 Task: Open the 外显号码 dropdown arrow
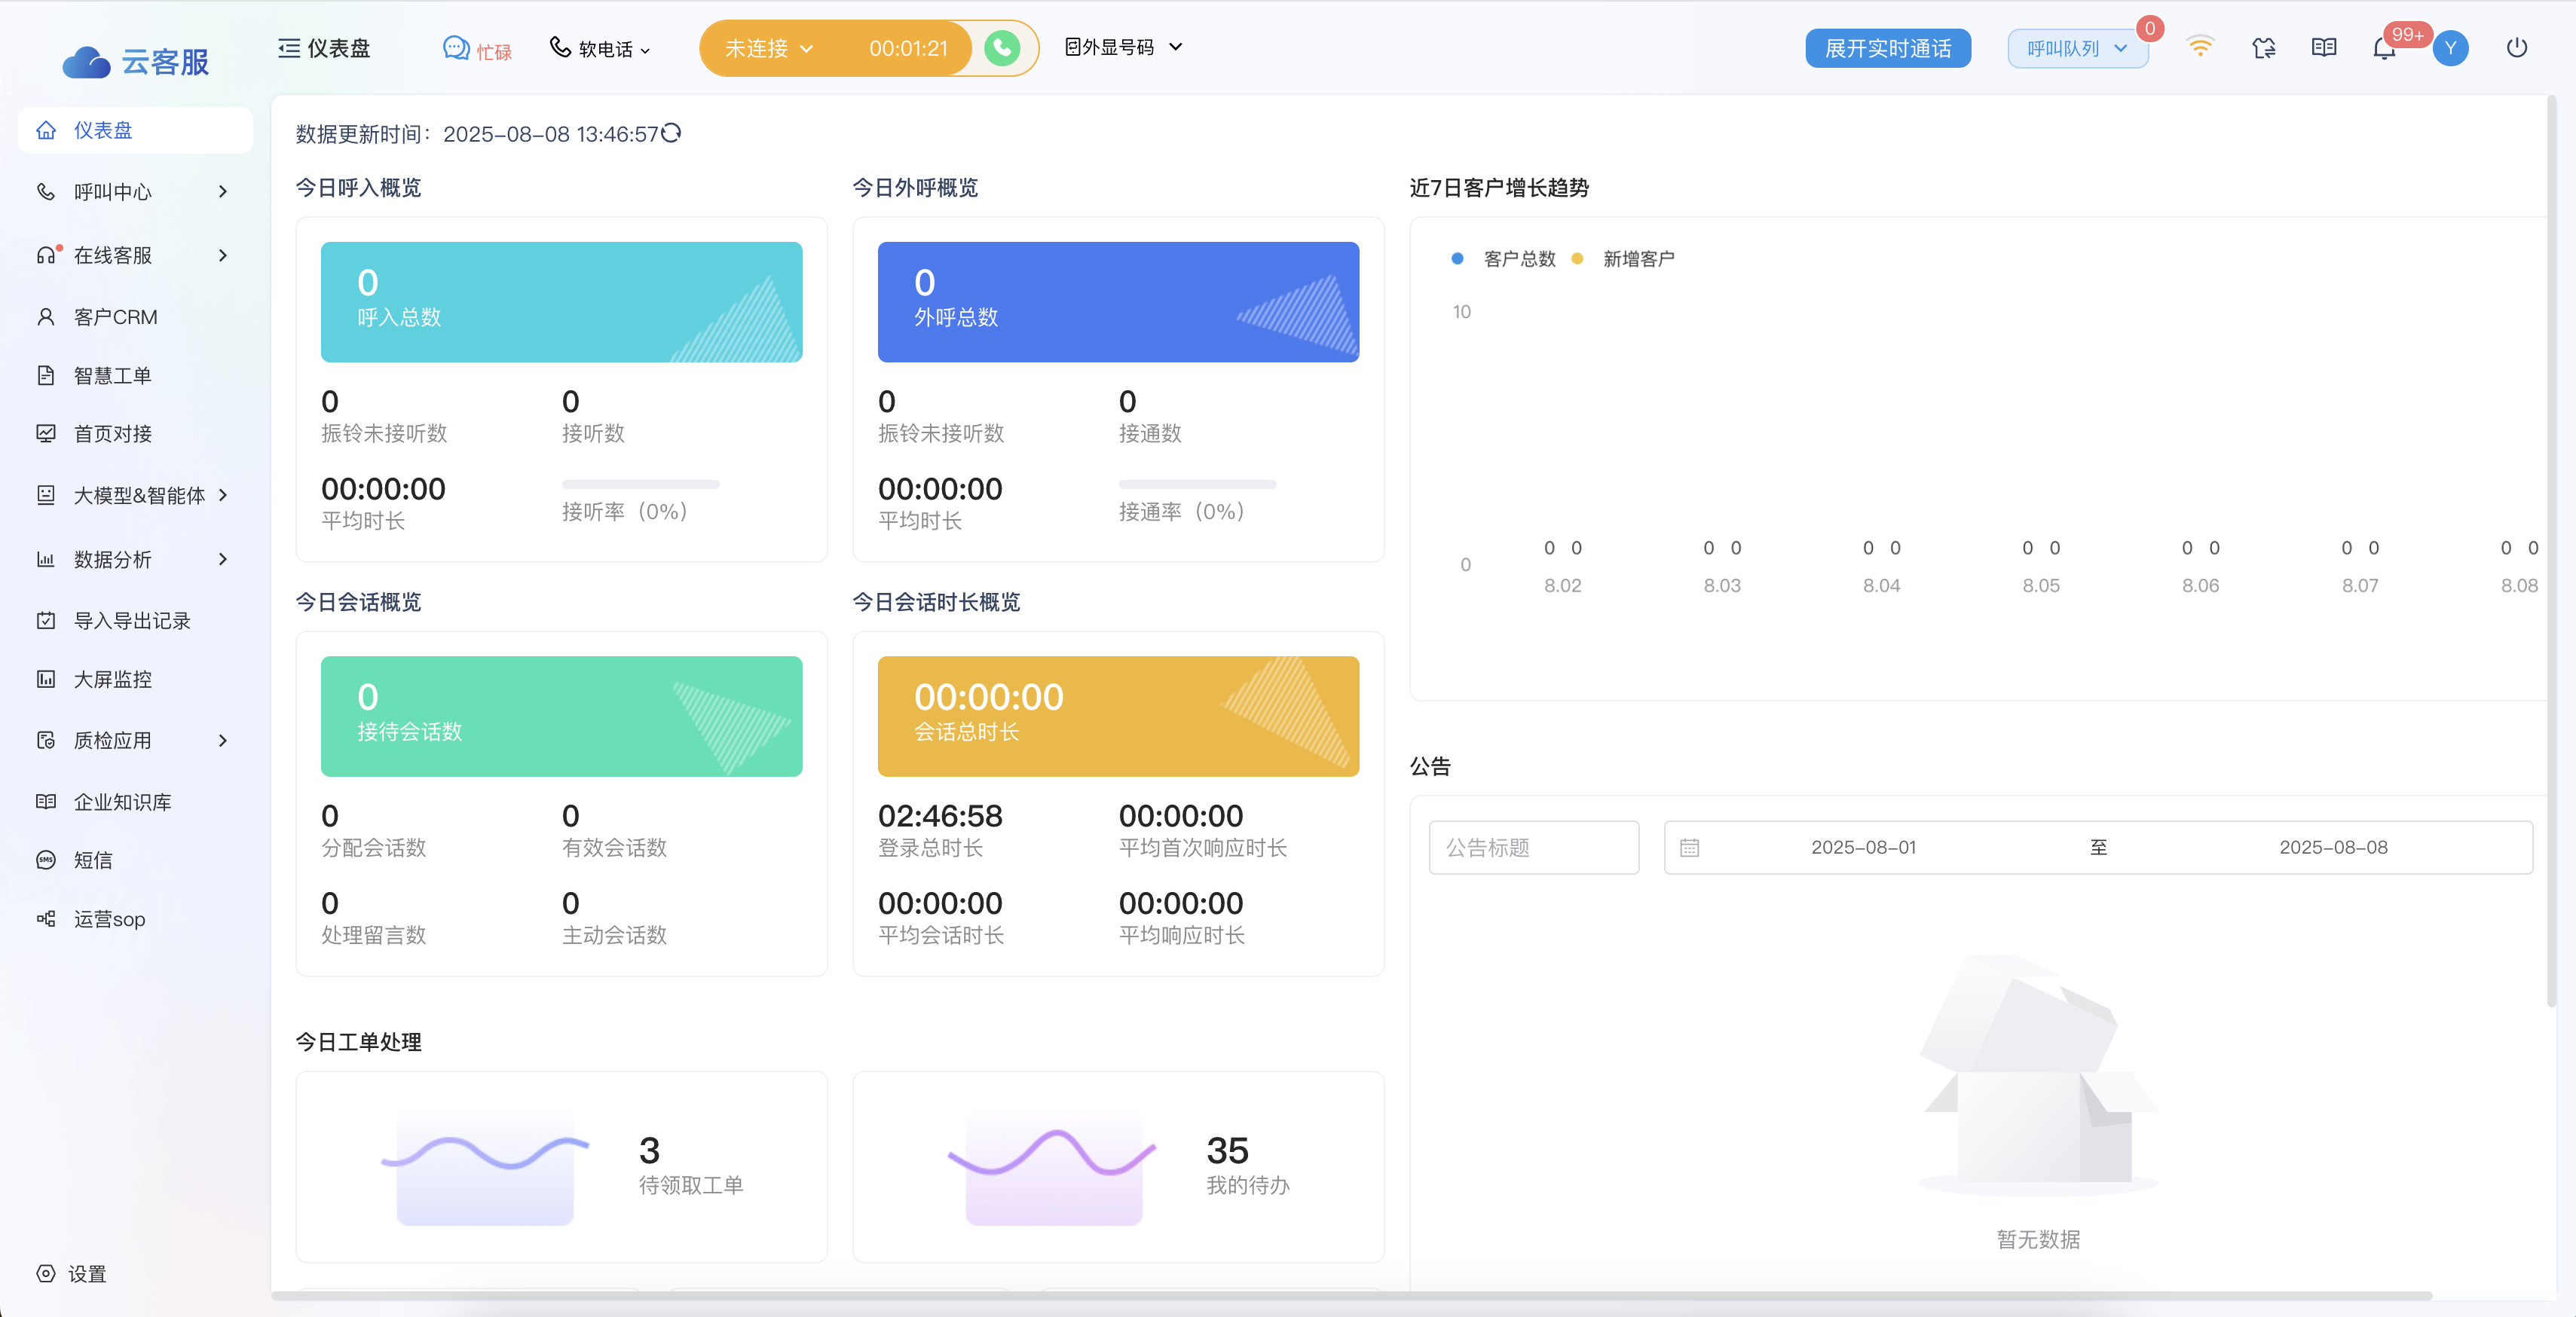tap(1176, 47)
